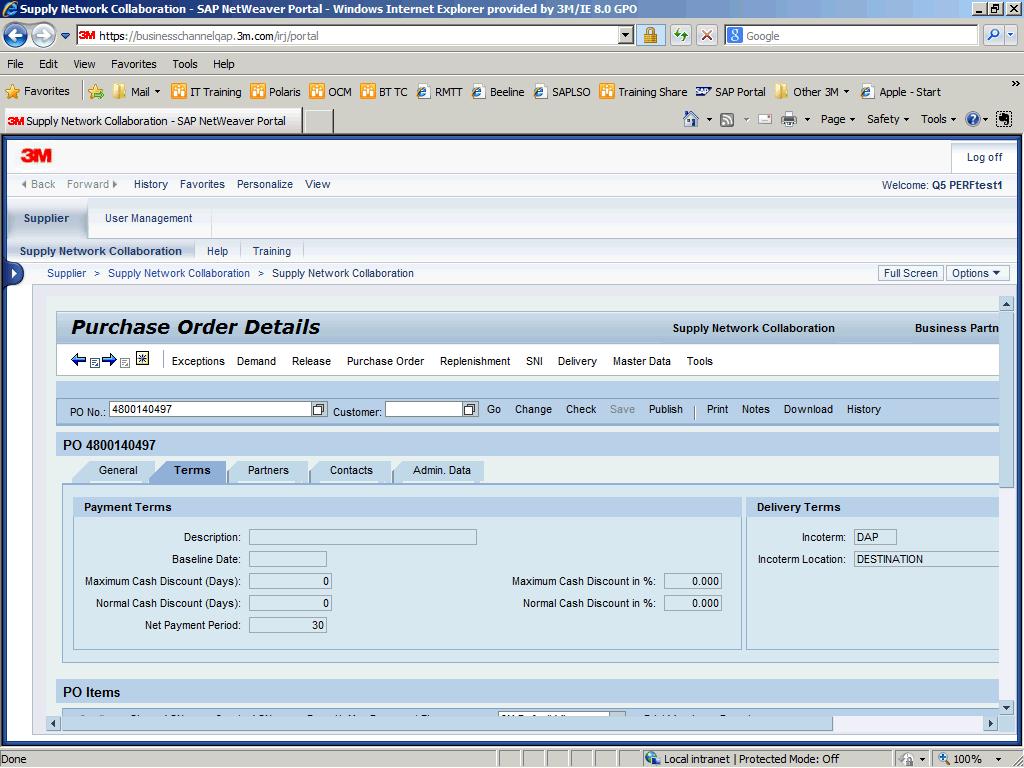Screen dimensions: 1024x768
Task: Click the 3M logo in the portal header
Action: tap(36, 155)
